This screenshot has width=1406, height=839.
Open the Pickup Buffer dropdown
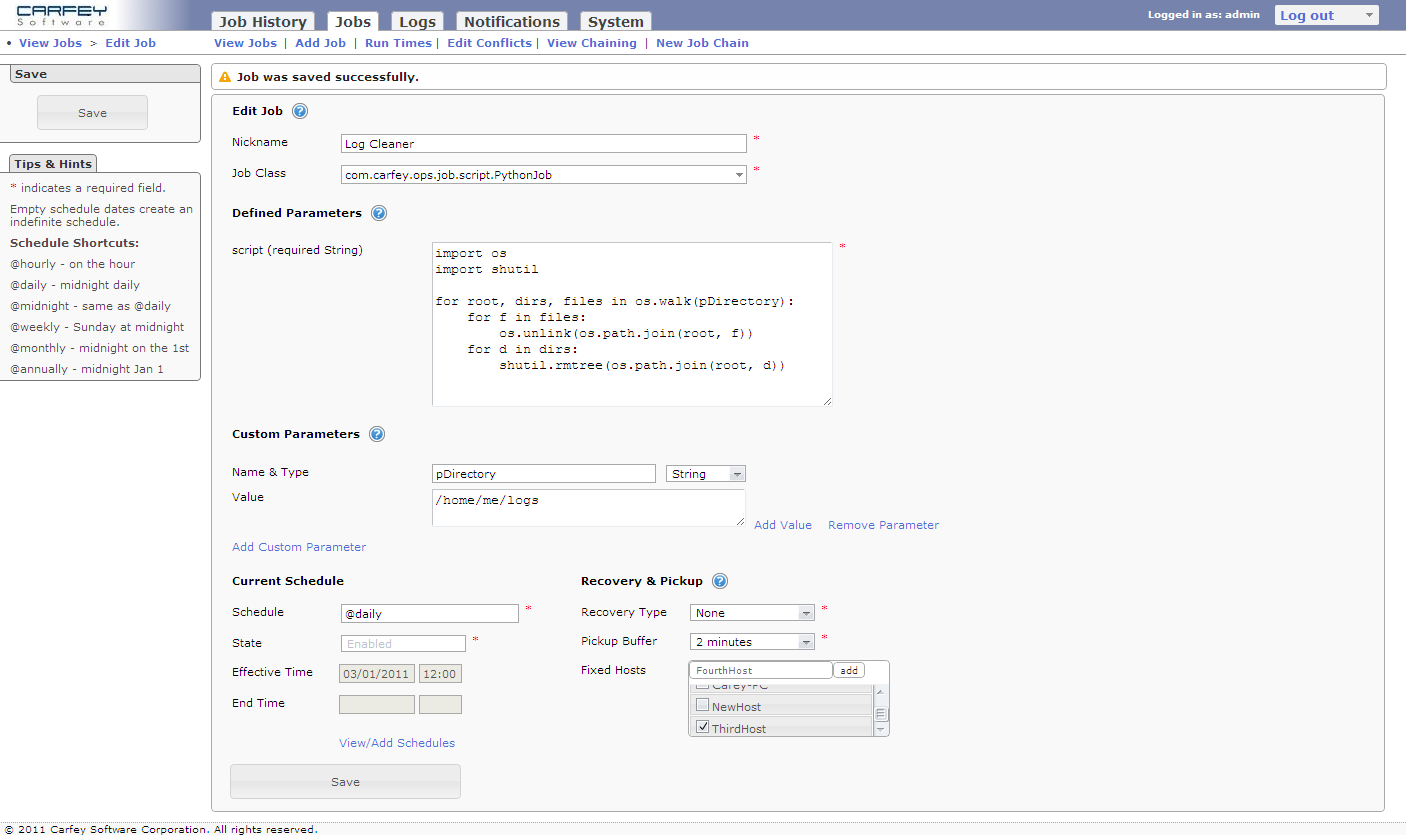click(x=752, y=642)
